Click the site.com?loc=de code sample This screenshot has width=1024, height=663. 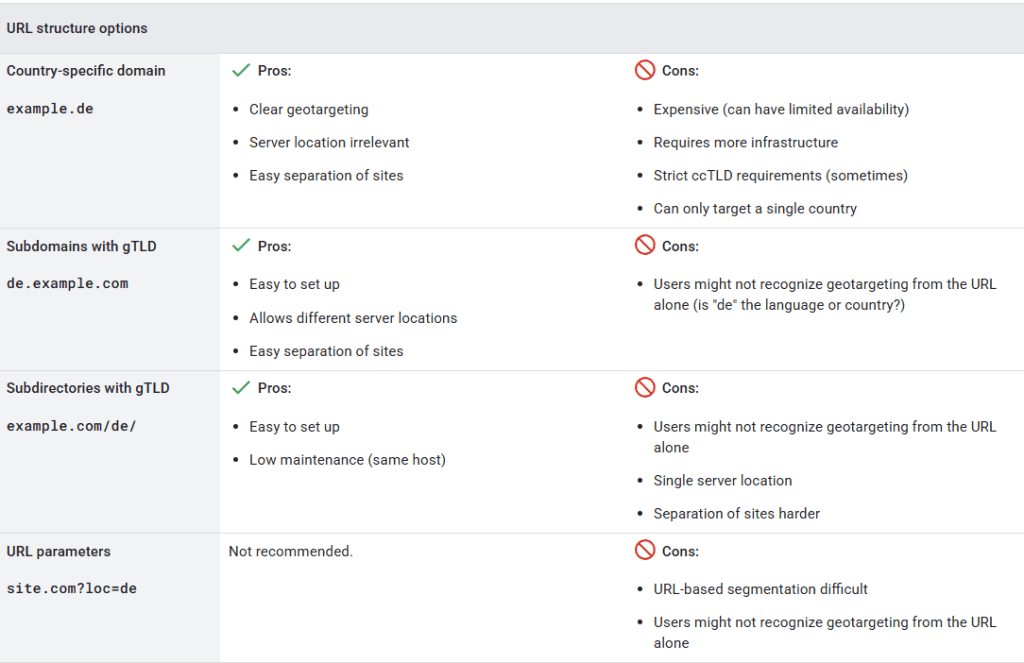click(x=71, y=588)
